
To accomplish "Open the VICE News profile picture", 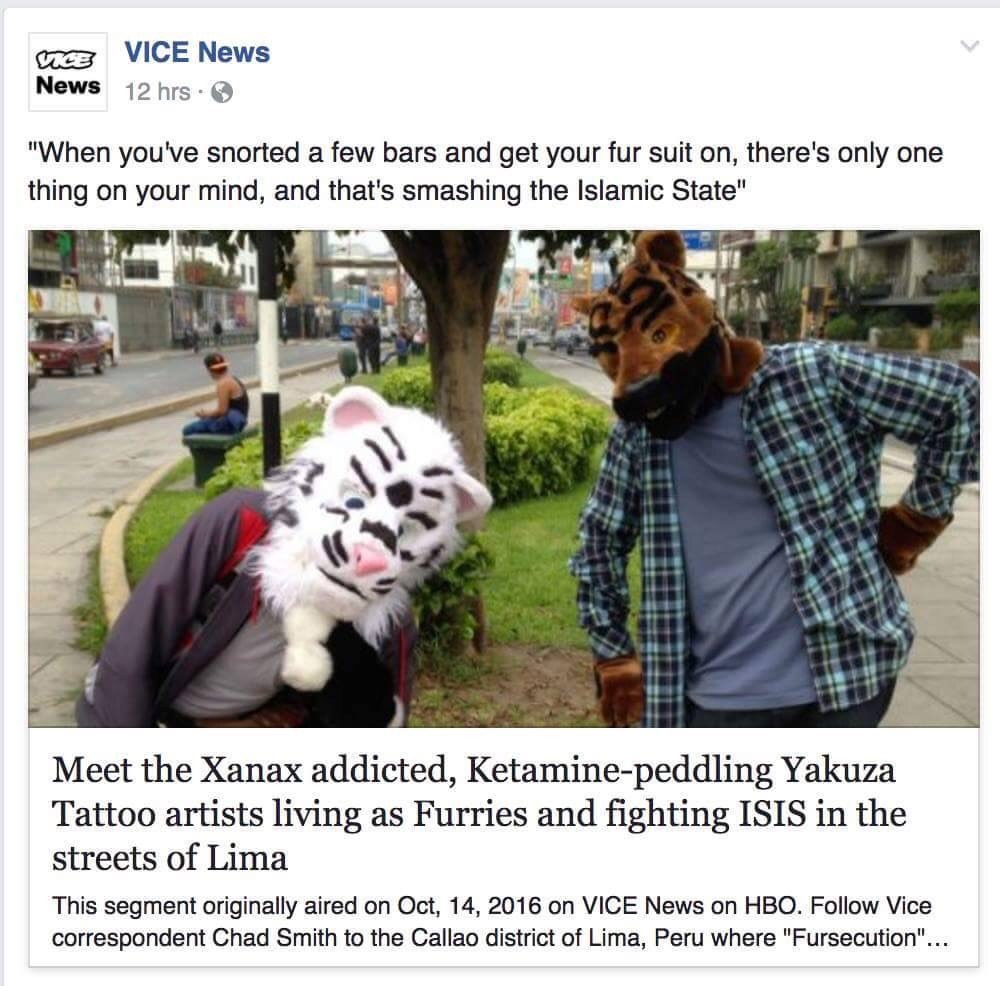I will [68, 72].
